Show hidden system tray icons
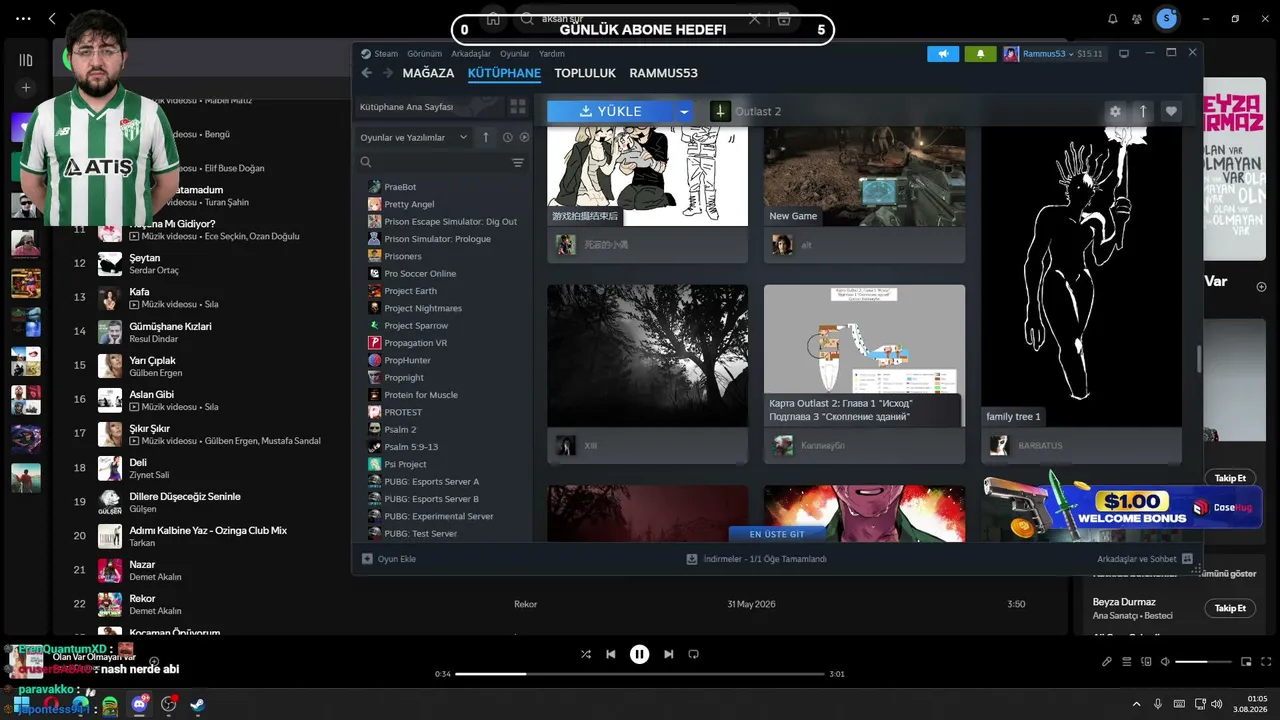Viewport: 1280px width, 720px height. (x=1136, y=704)
